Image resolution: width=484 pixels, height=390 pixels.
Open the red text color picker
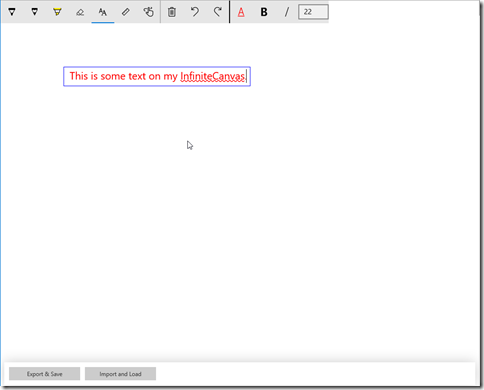point(241,12)
